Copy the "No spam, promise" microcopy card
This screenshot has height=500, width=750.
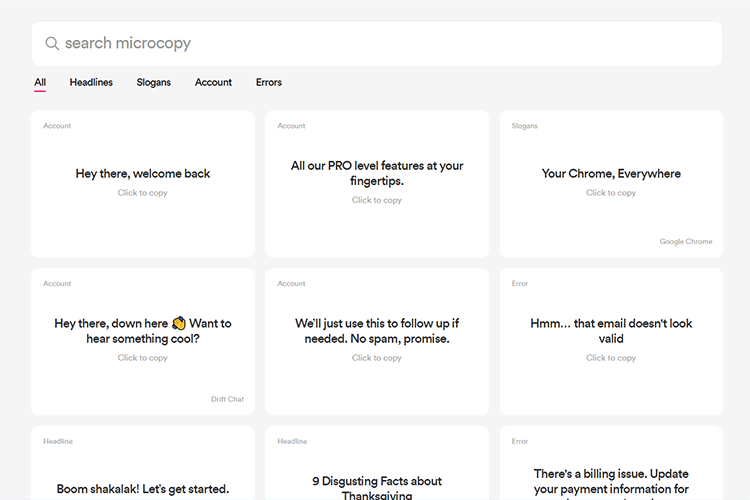coord(377,331)
